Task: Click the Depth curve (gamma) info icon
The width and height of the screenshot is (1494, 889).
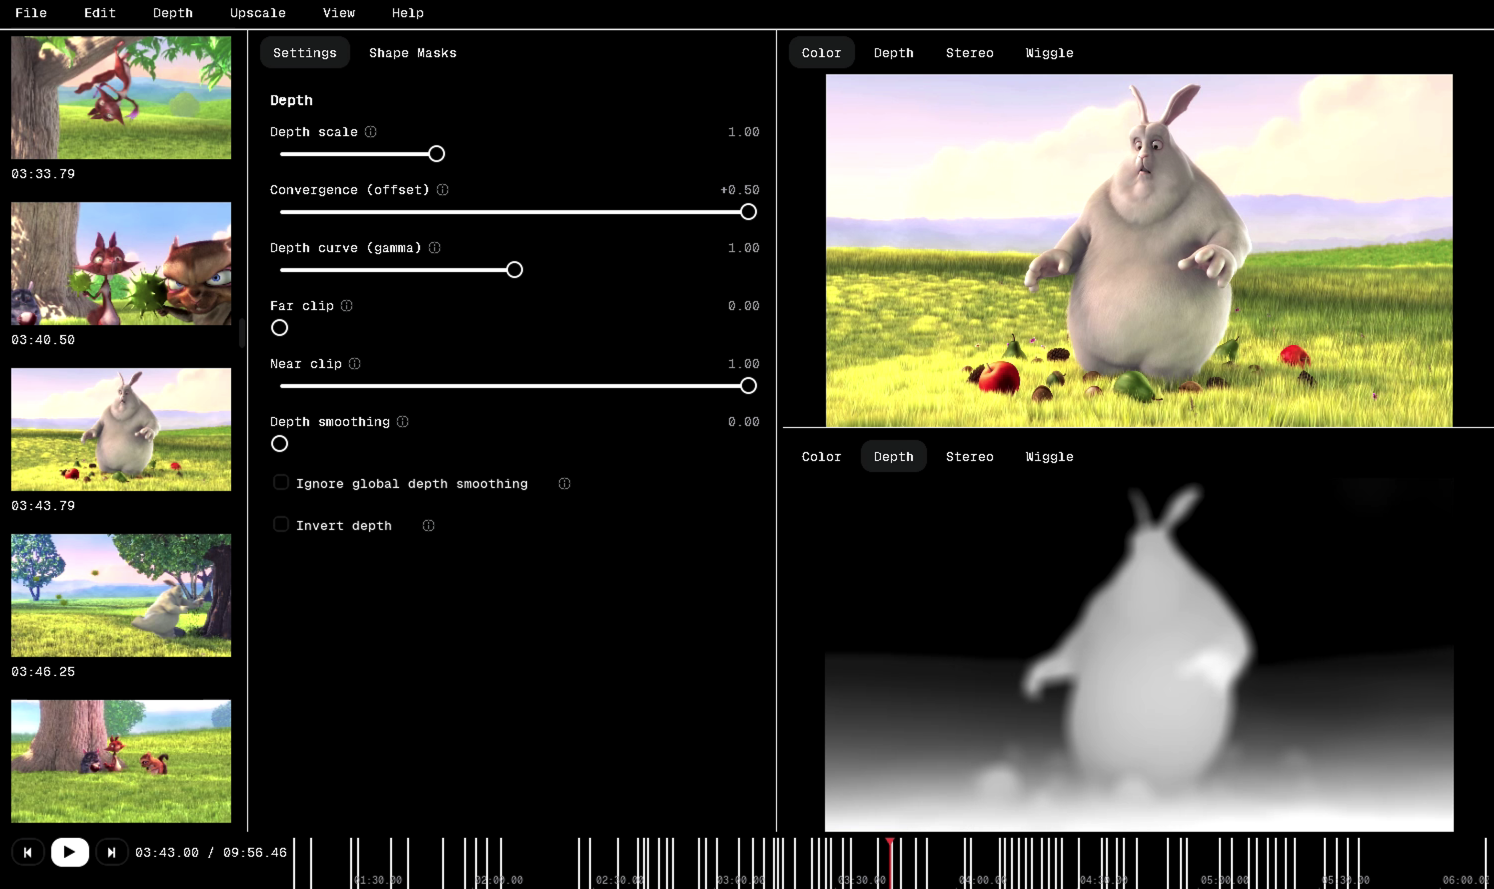Action: (x=435, y=248)
